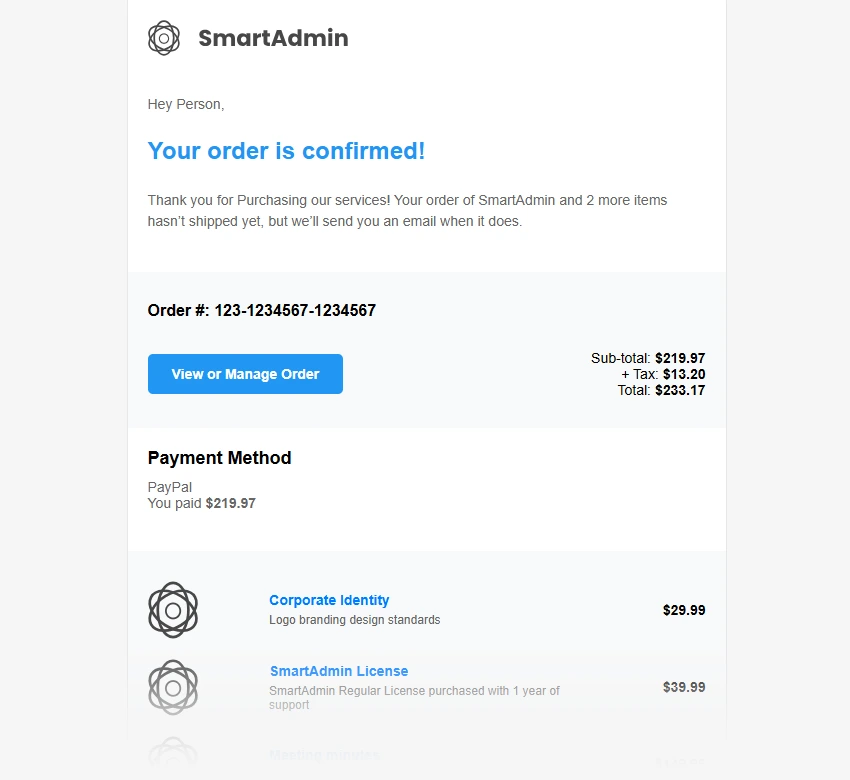Click 'Logo branding design standards' description
This screenshot has height=780, width=850.
pyautogui.click(x=354, y=620)
